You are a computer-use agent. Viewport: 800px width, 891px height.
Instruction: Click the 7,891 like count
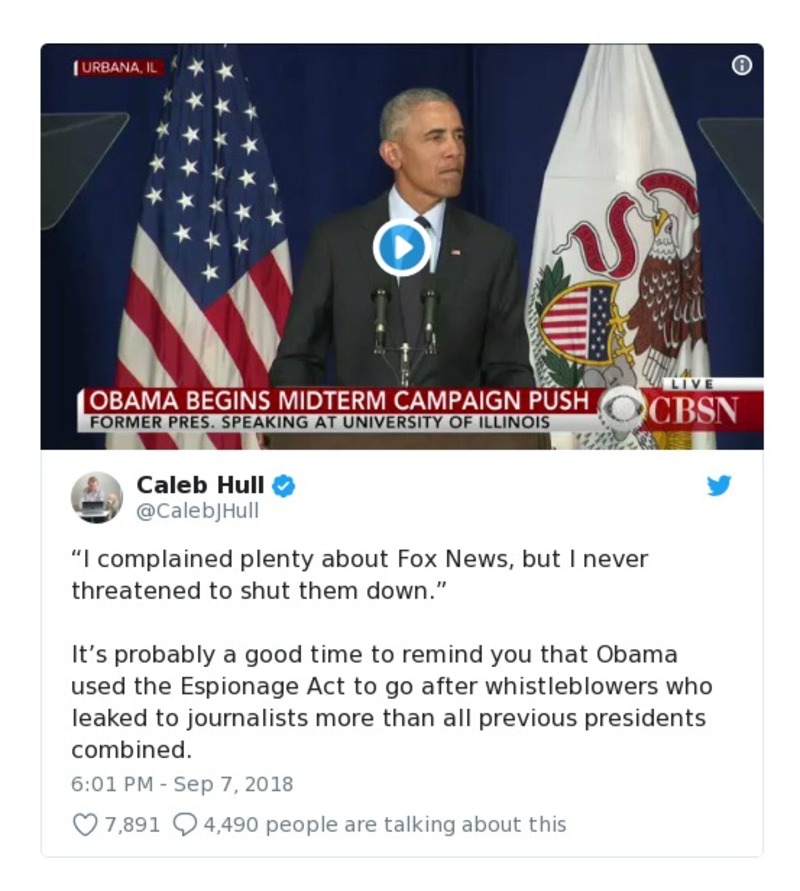pyautogui.click(x=132, y=824)
